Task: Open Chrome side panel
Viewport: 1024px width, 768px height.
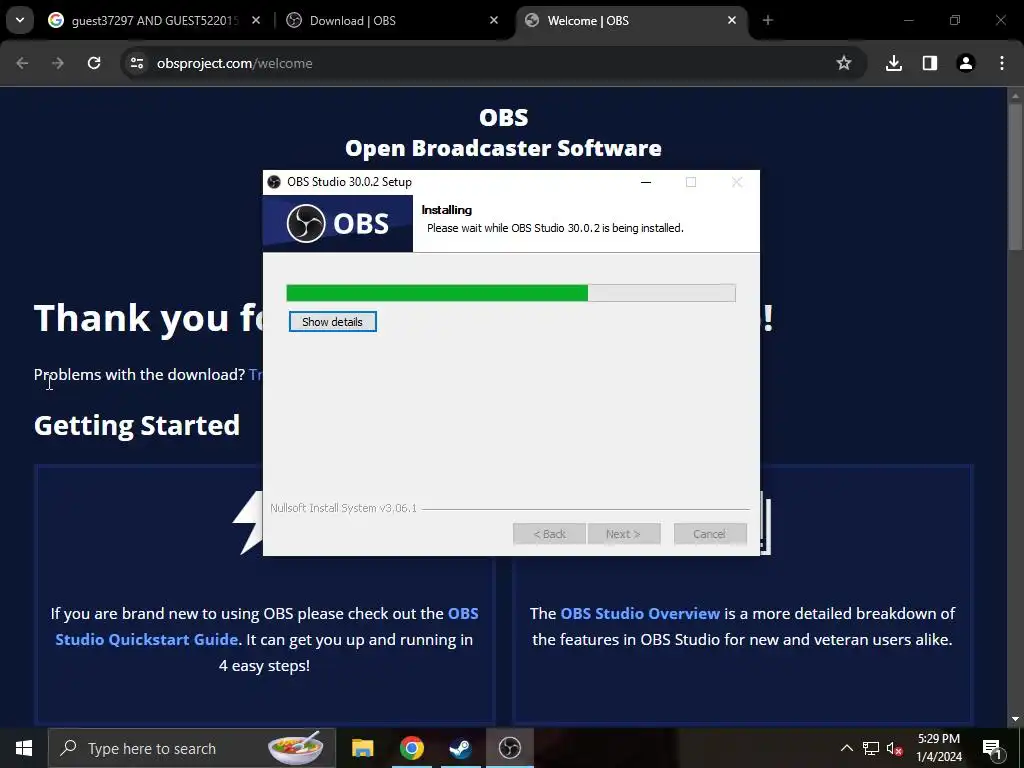Action: tap(930, 63)
